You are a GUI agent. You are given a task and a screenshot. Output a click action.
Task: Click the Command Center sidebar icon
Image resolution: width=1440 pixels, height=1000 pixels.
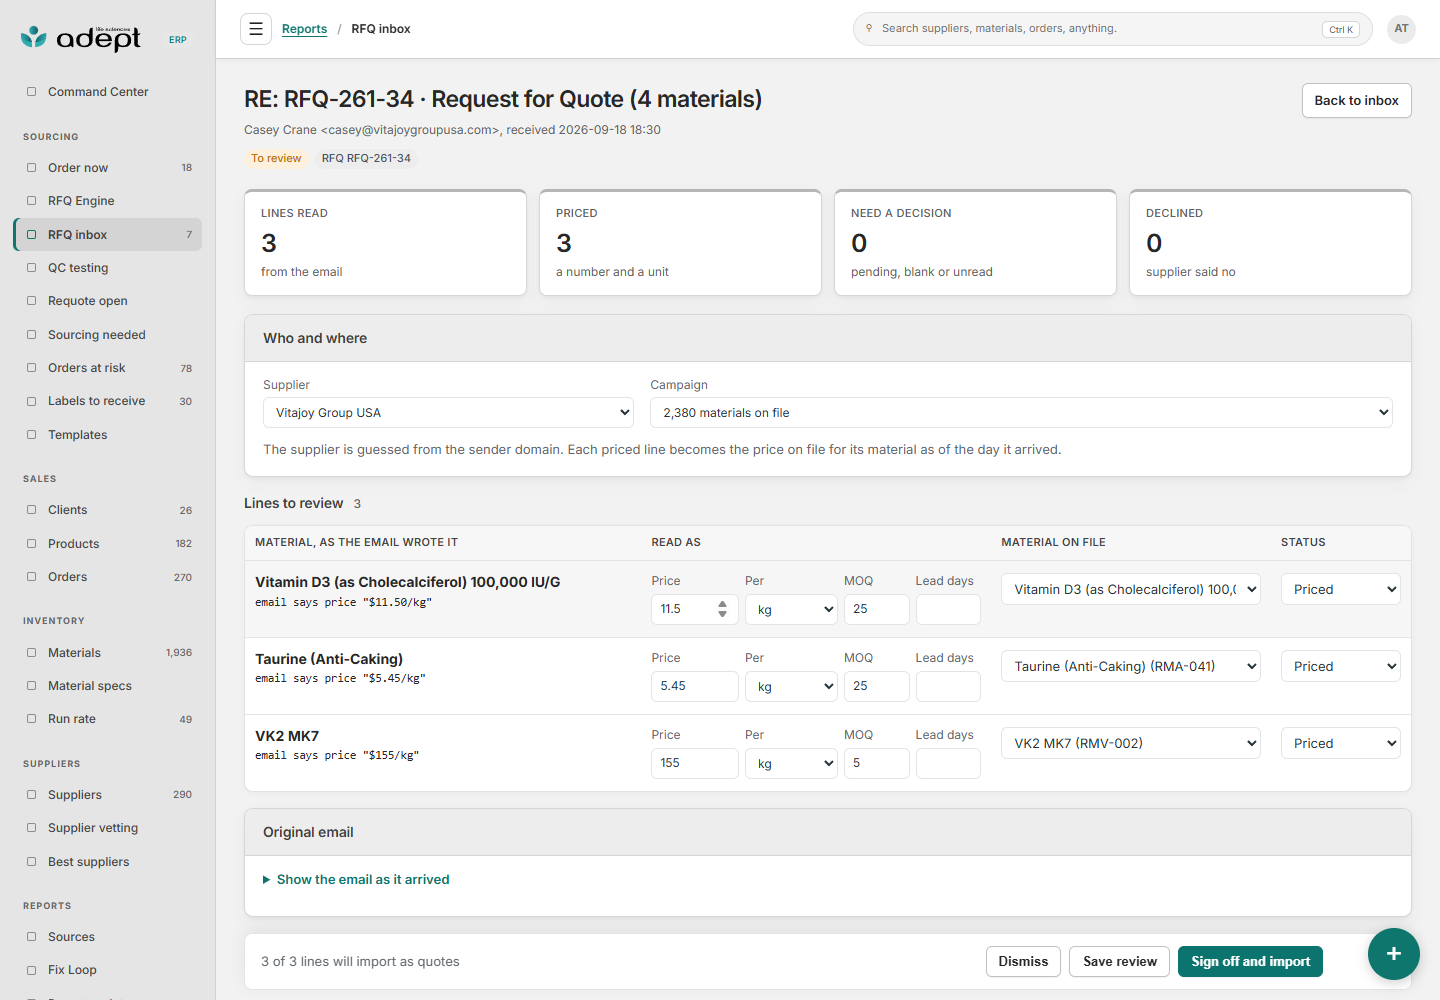[x=31, y=92]
